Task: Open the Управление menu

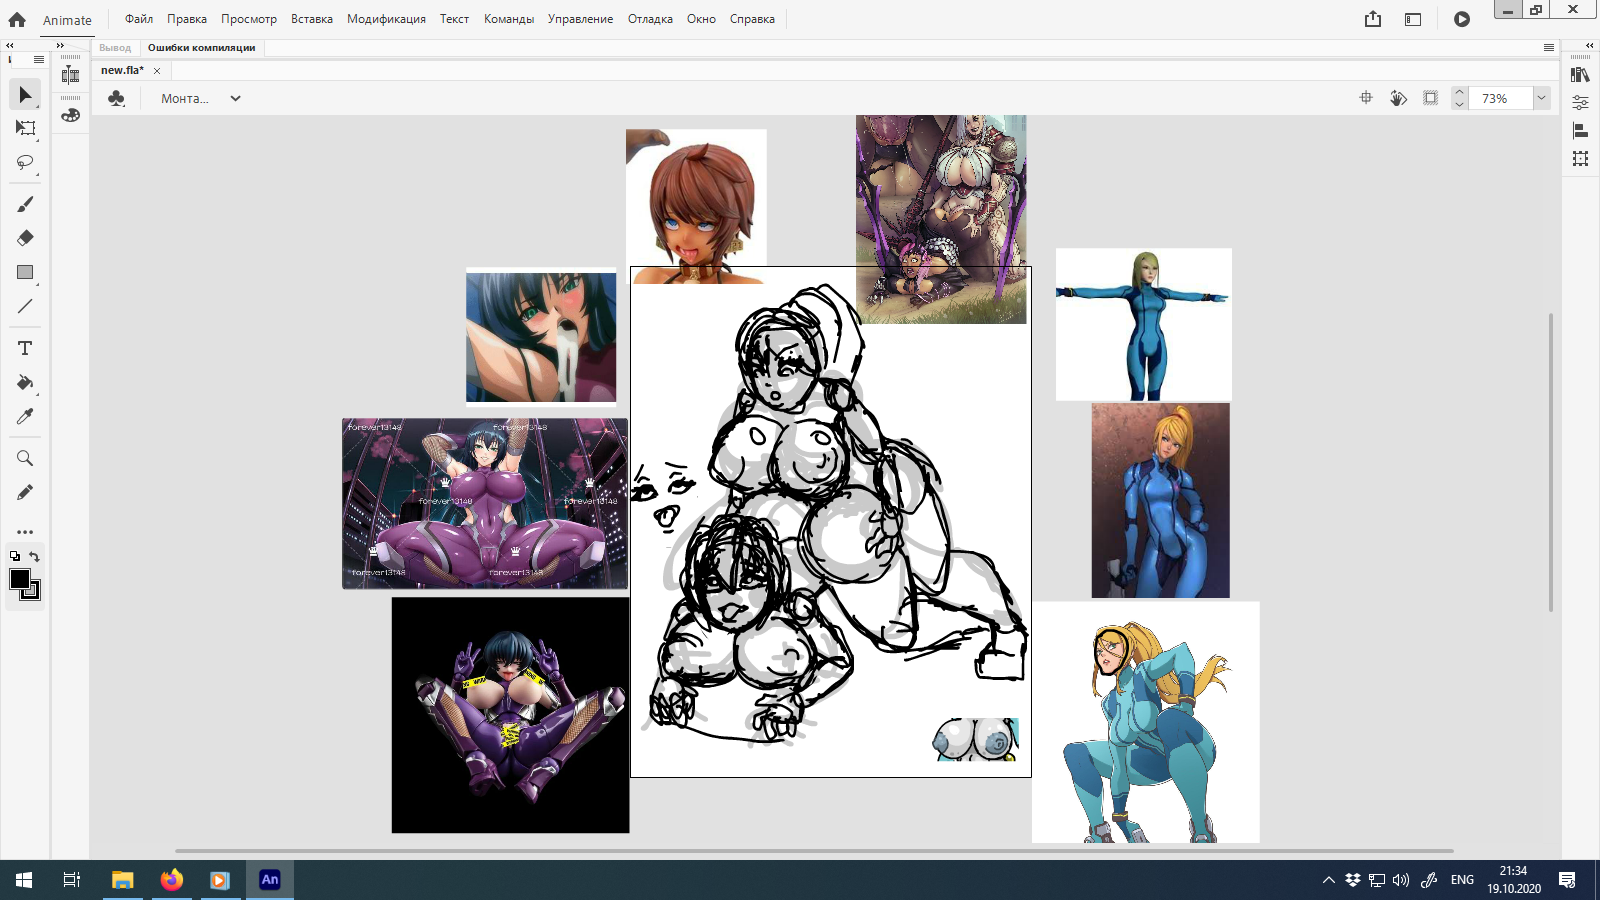Action: [x=580, y=19]
